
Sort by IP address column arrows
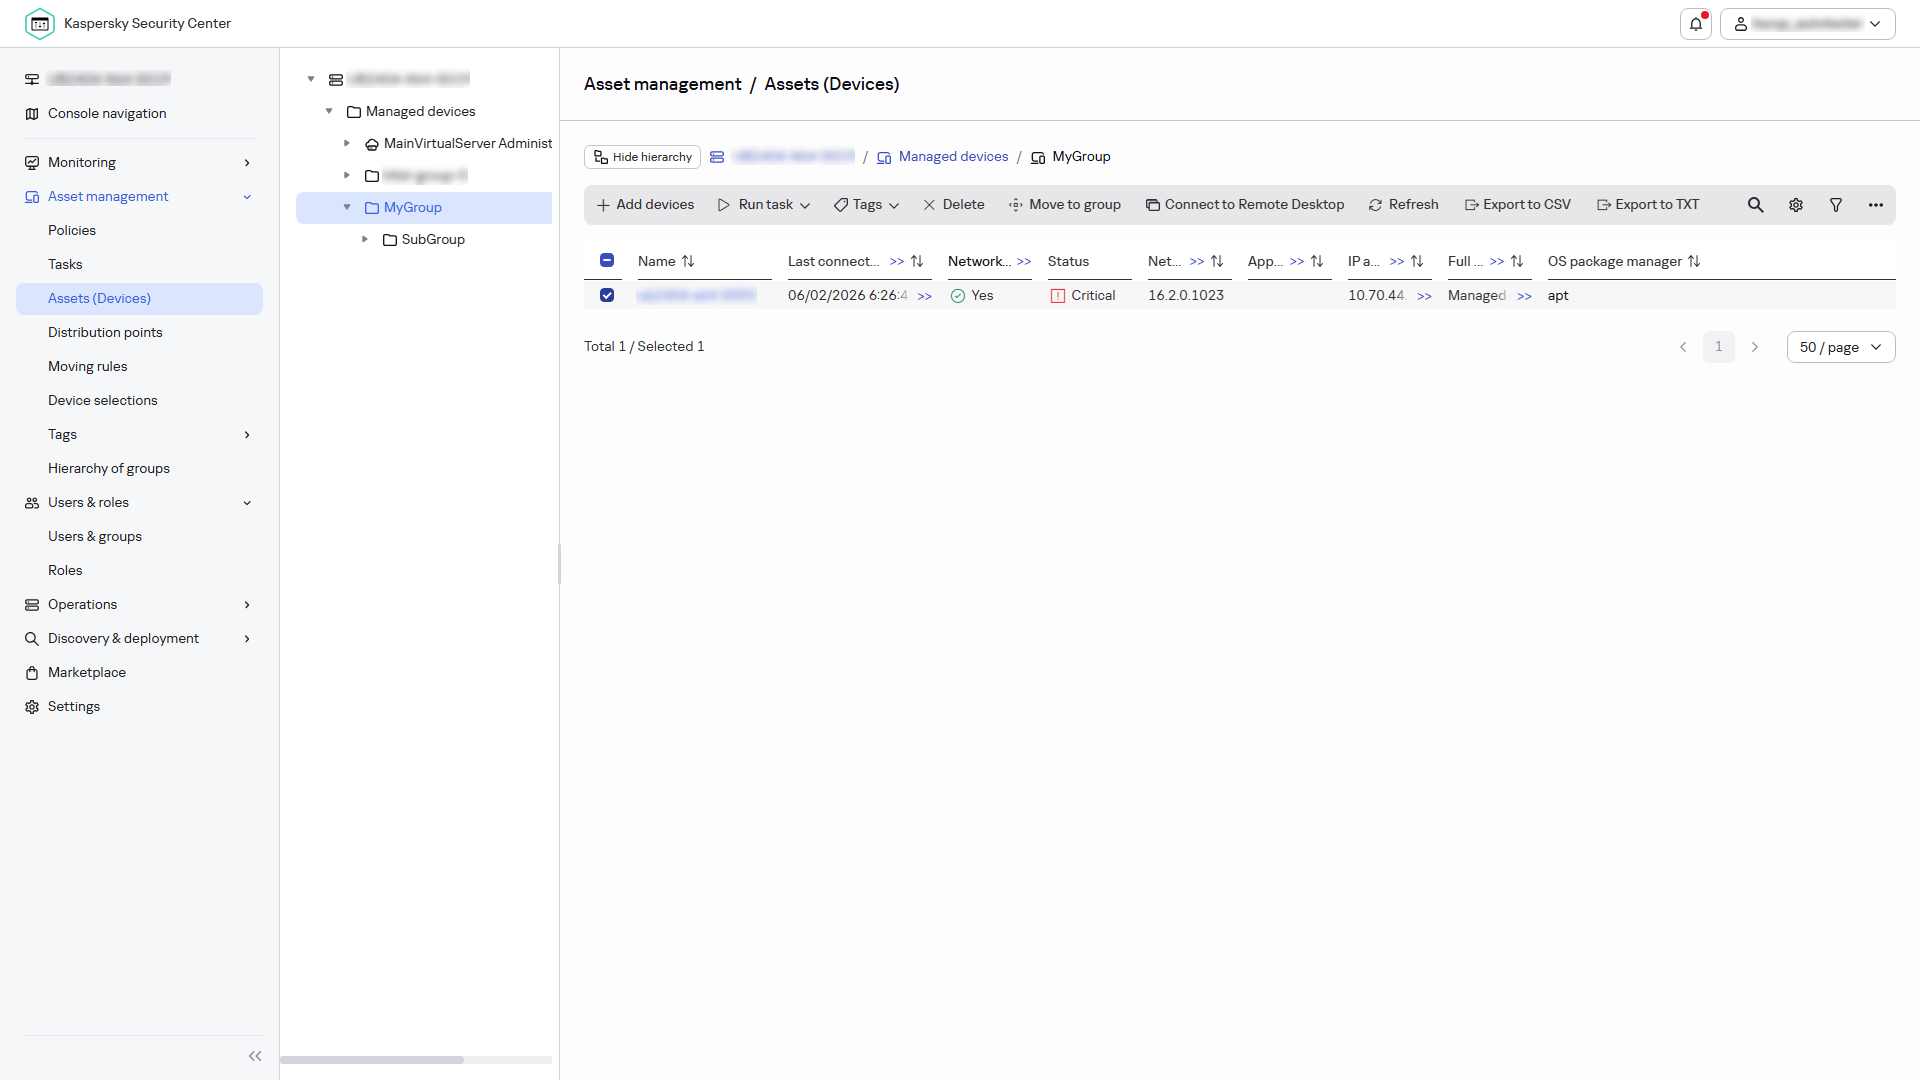(x=1417, y=261)
